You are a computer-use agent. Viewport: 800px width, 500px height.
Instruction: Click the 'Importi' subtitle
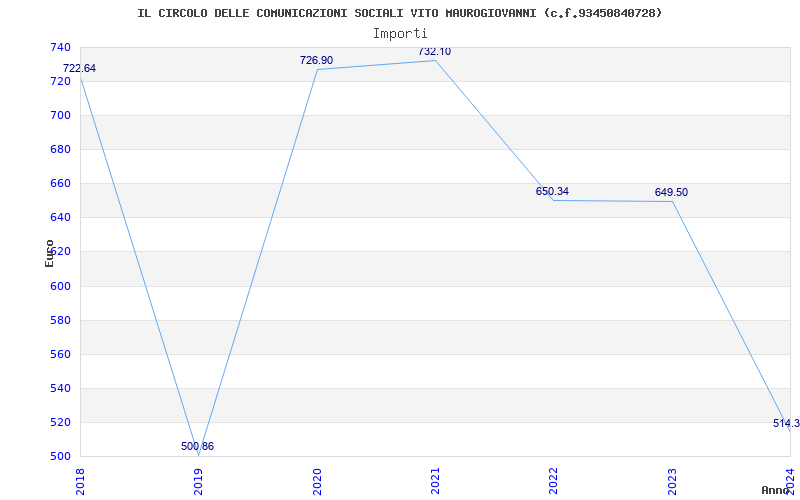[399, 34]
